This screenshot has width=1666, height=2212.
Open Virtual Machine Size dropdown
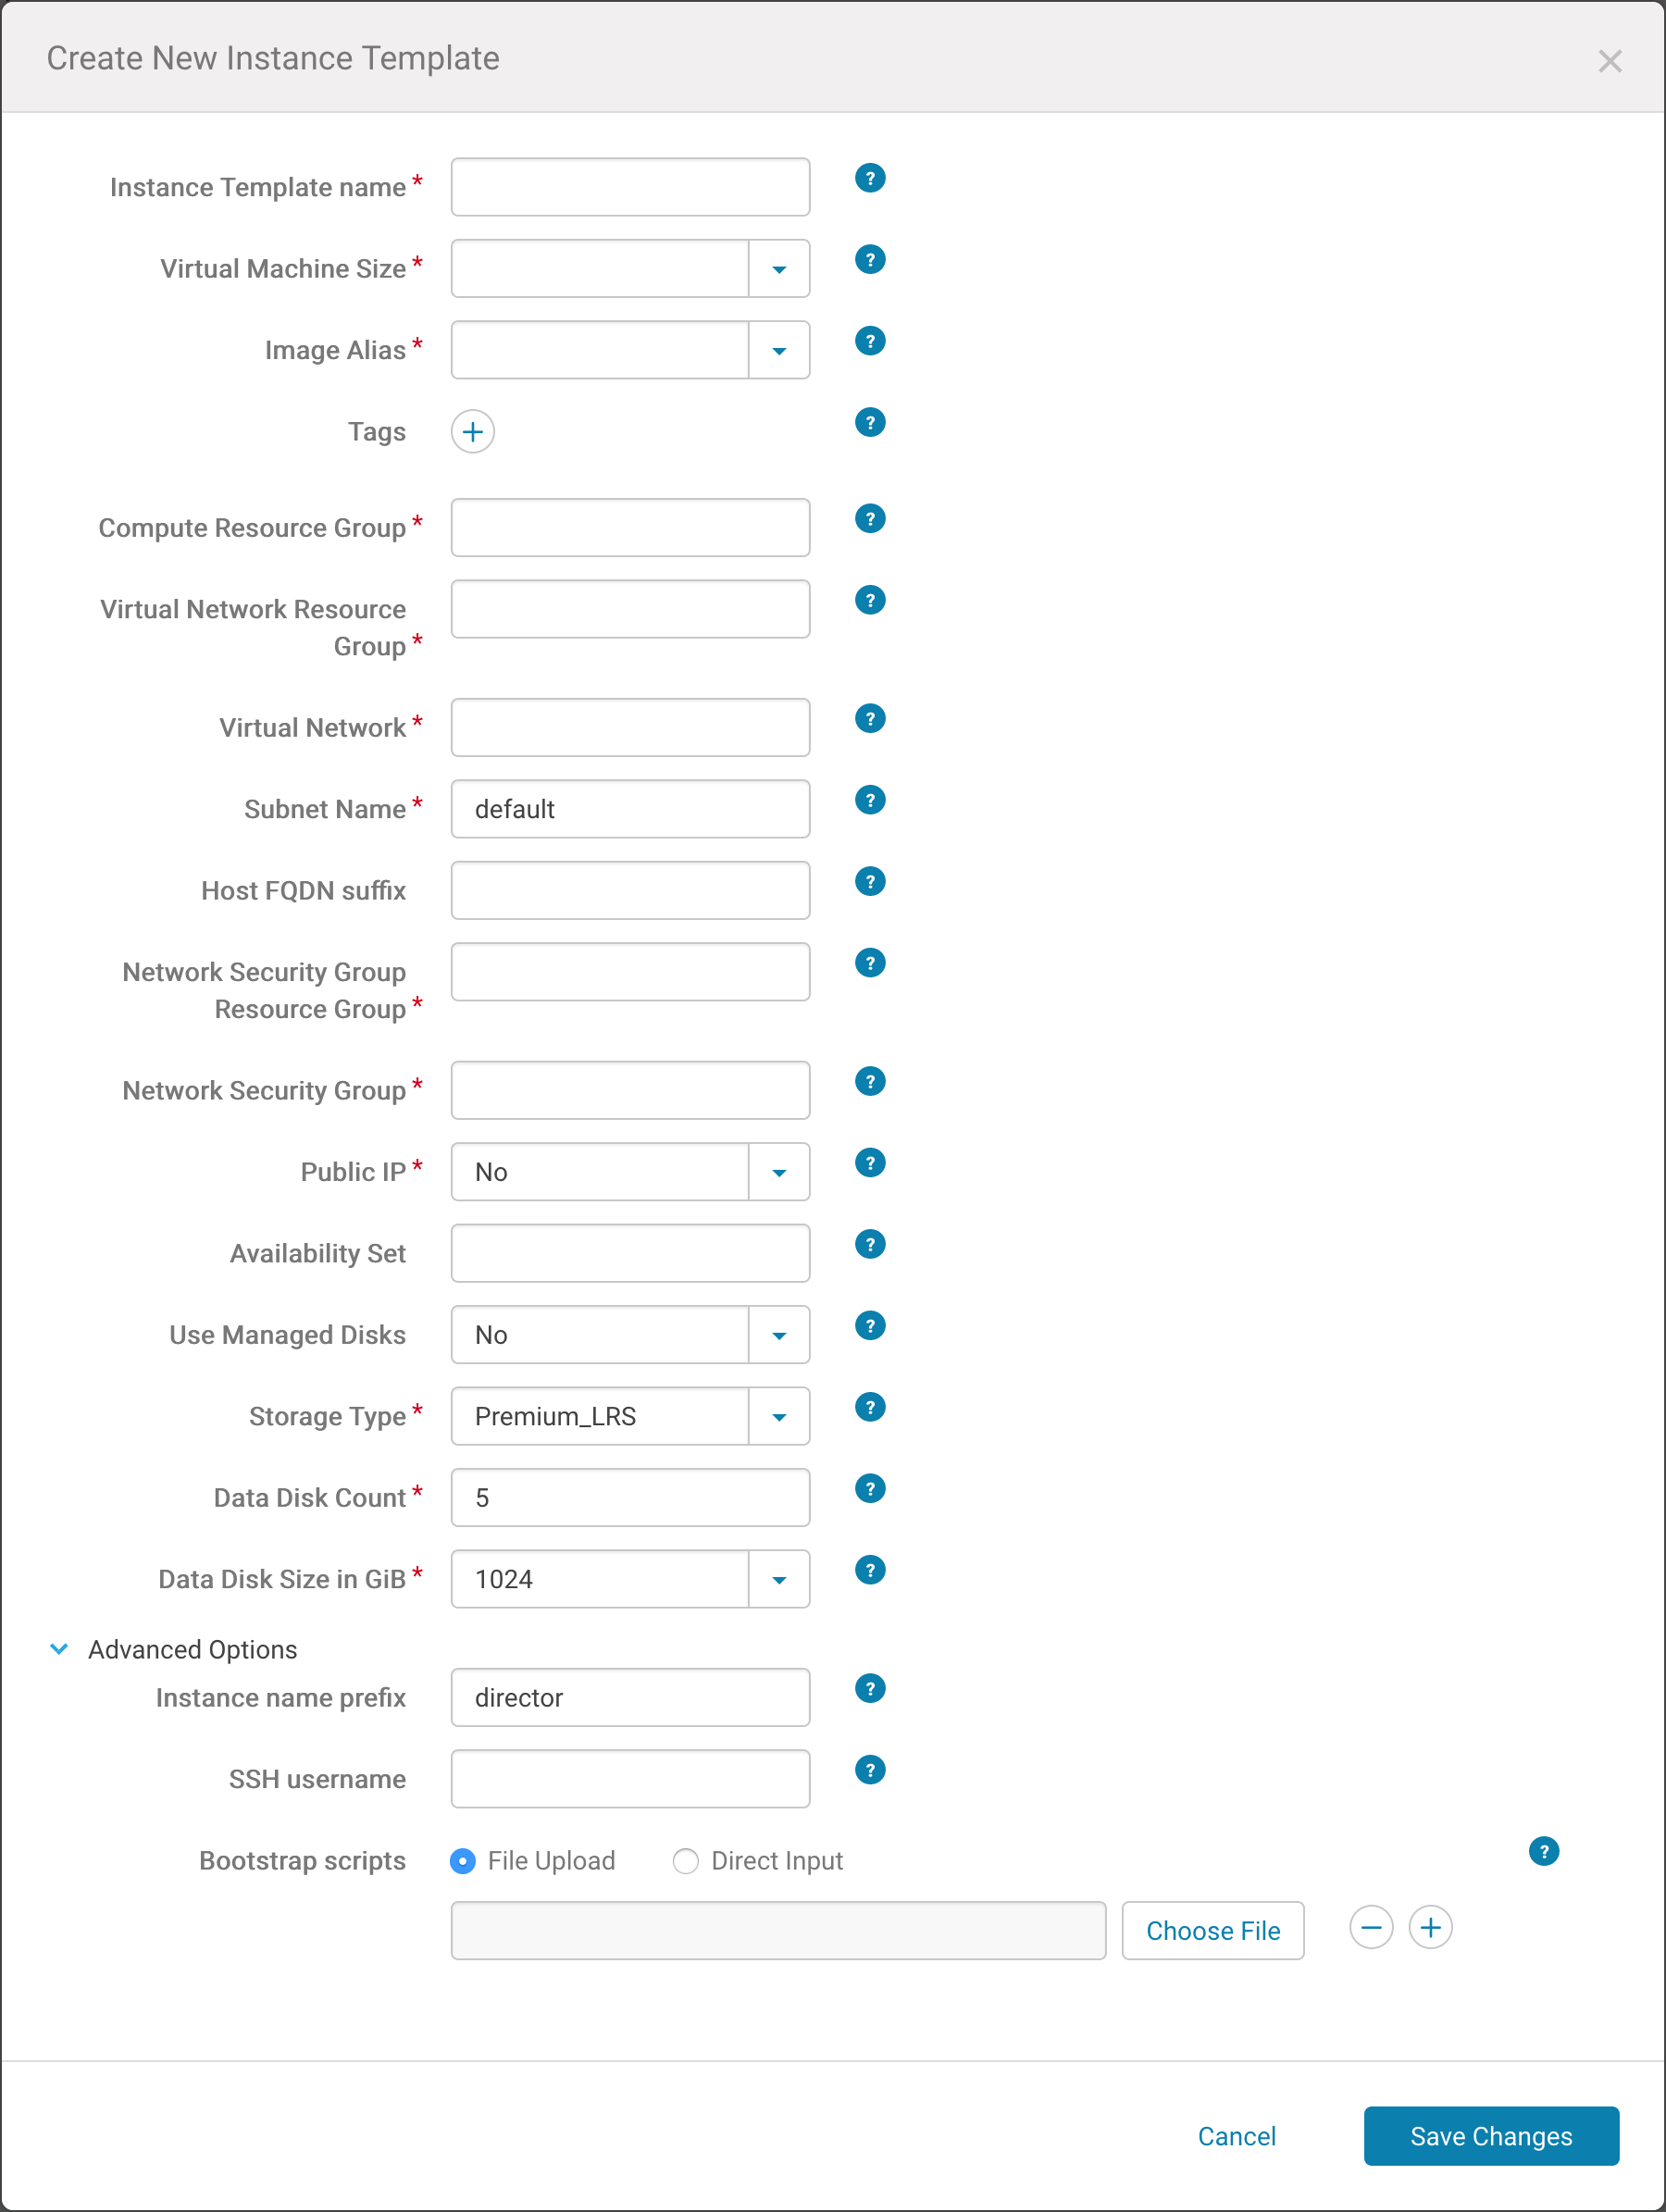tap(779, 269)
